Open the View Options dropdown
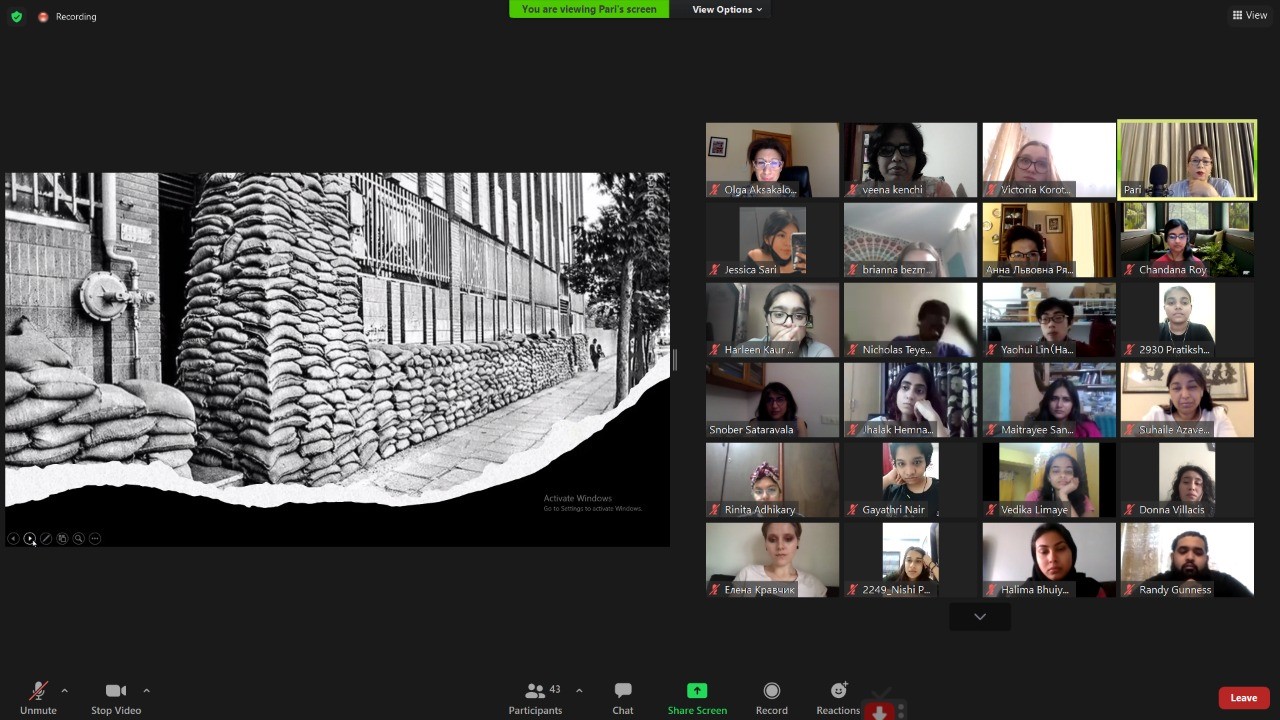 point(727,9)
